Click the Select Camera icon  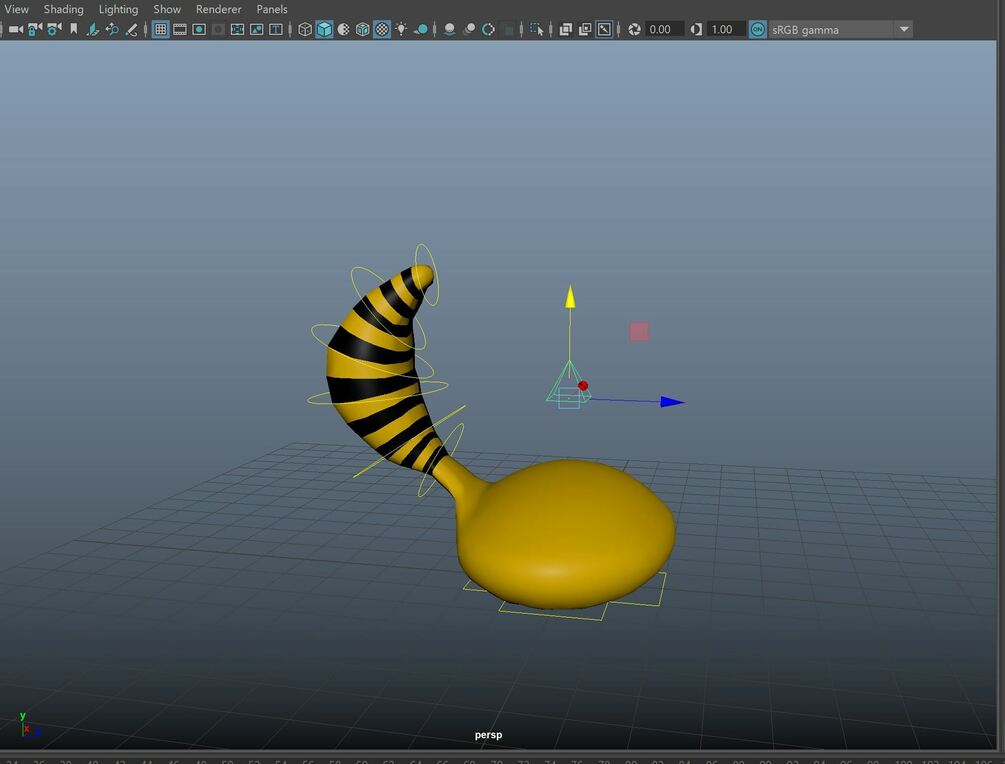tap(15, 29)
